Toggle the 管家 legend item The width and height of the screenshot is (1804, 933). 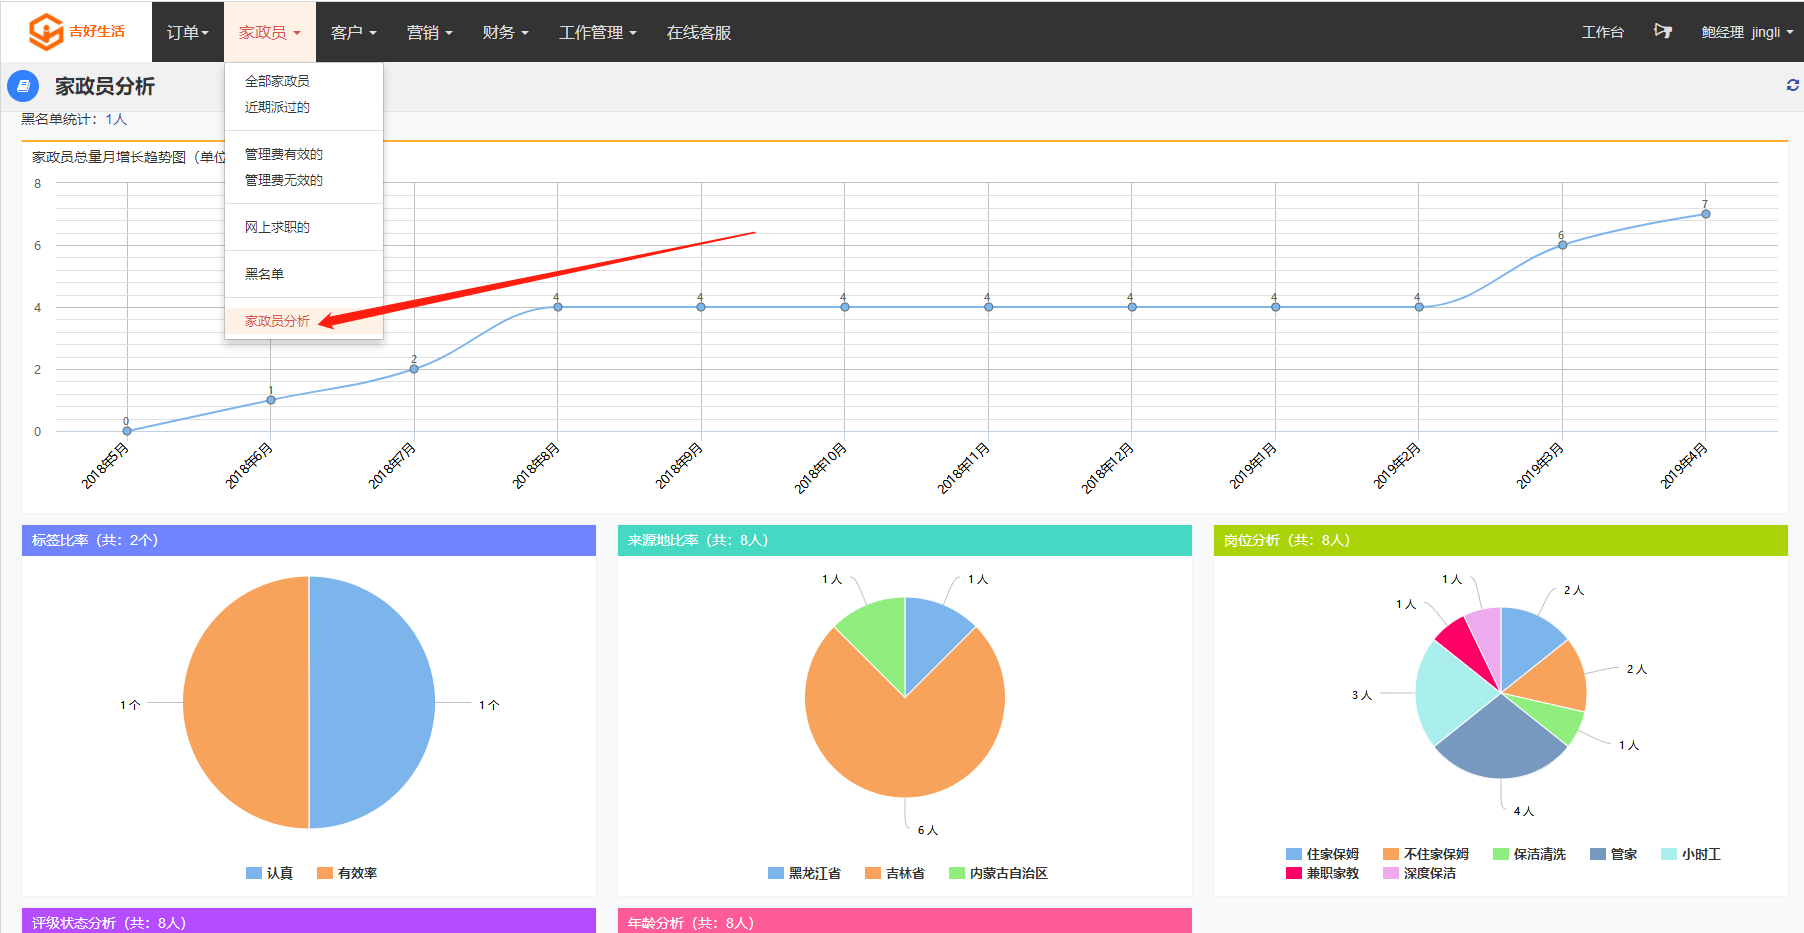(x=1613, y=854)
